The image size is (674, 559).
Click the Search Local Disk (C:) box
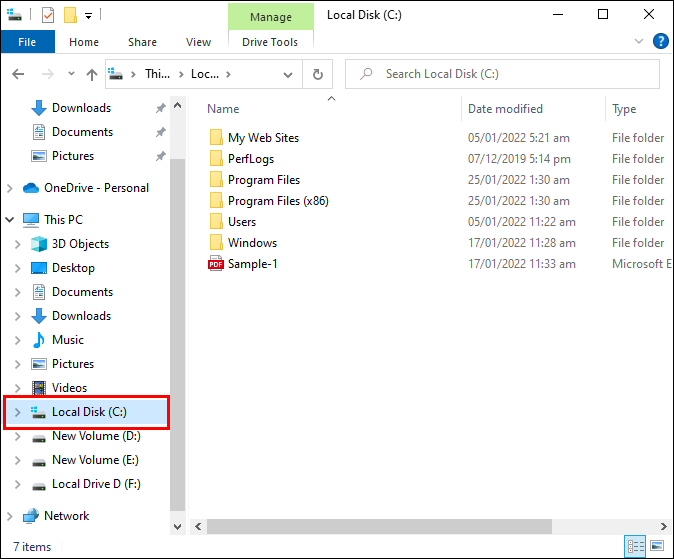tap(502, 74)
